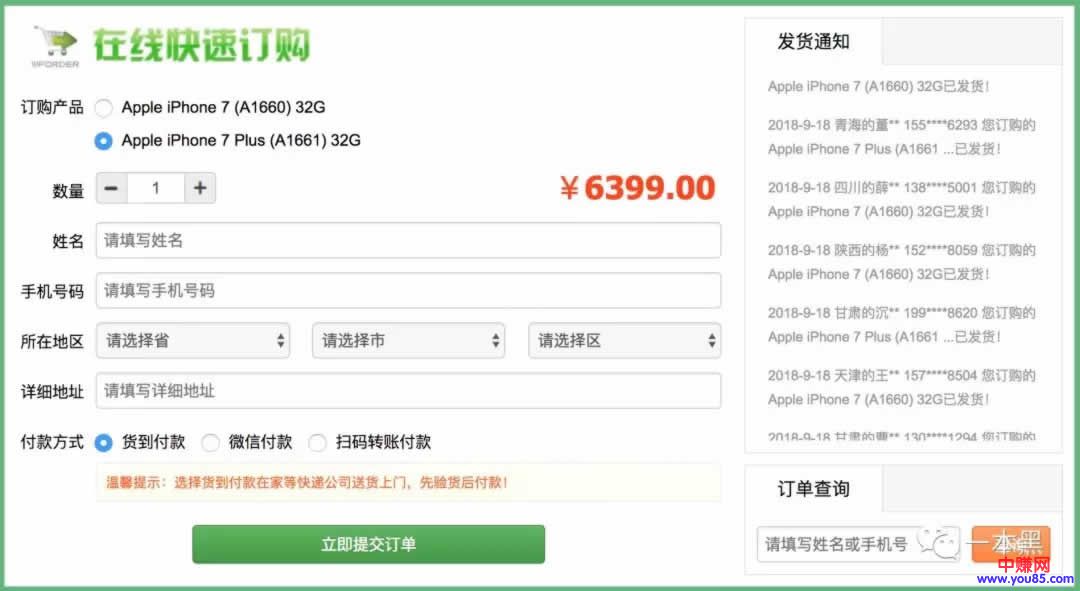Choose 货到付款 payment method
Image resolution: width=1080 pixels, height=591 pixels.
(x=103, y=442)
